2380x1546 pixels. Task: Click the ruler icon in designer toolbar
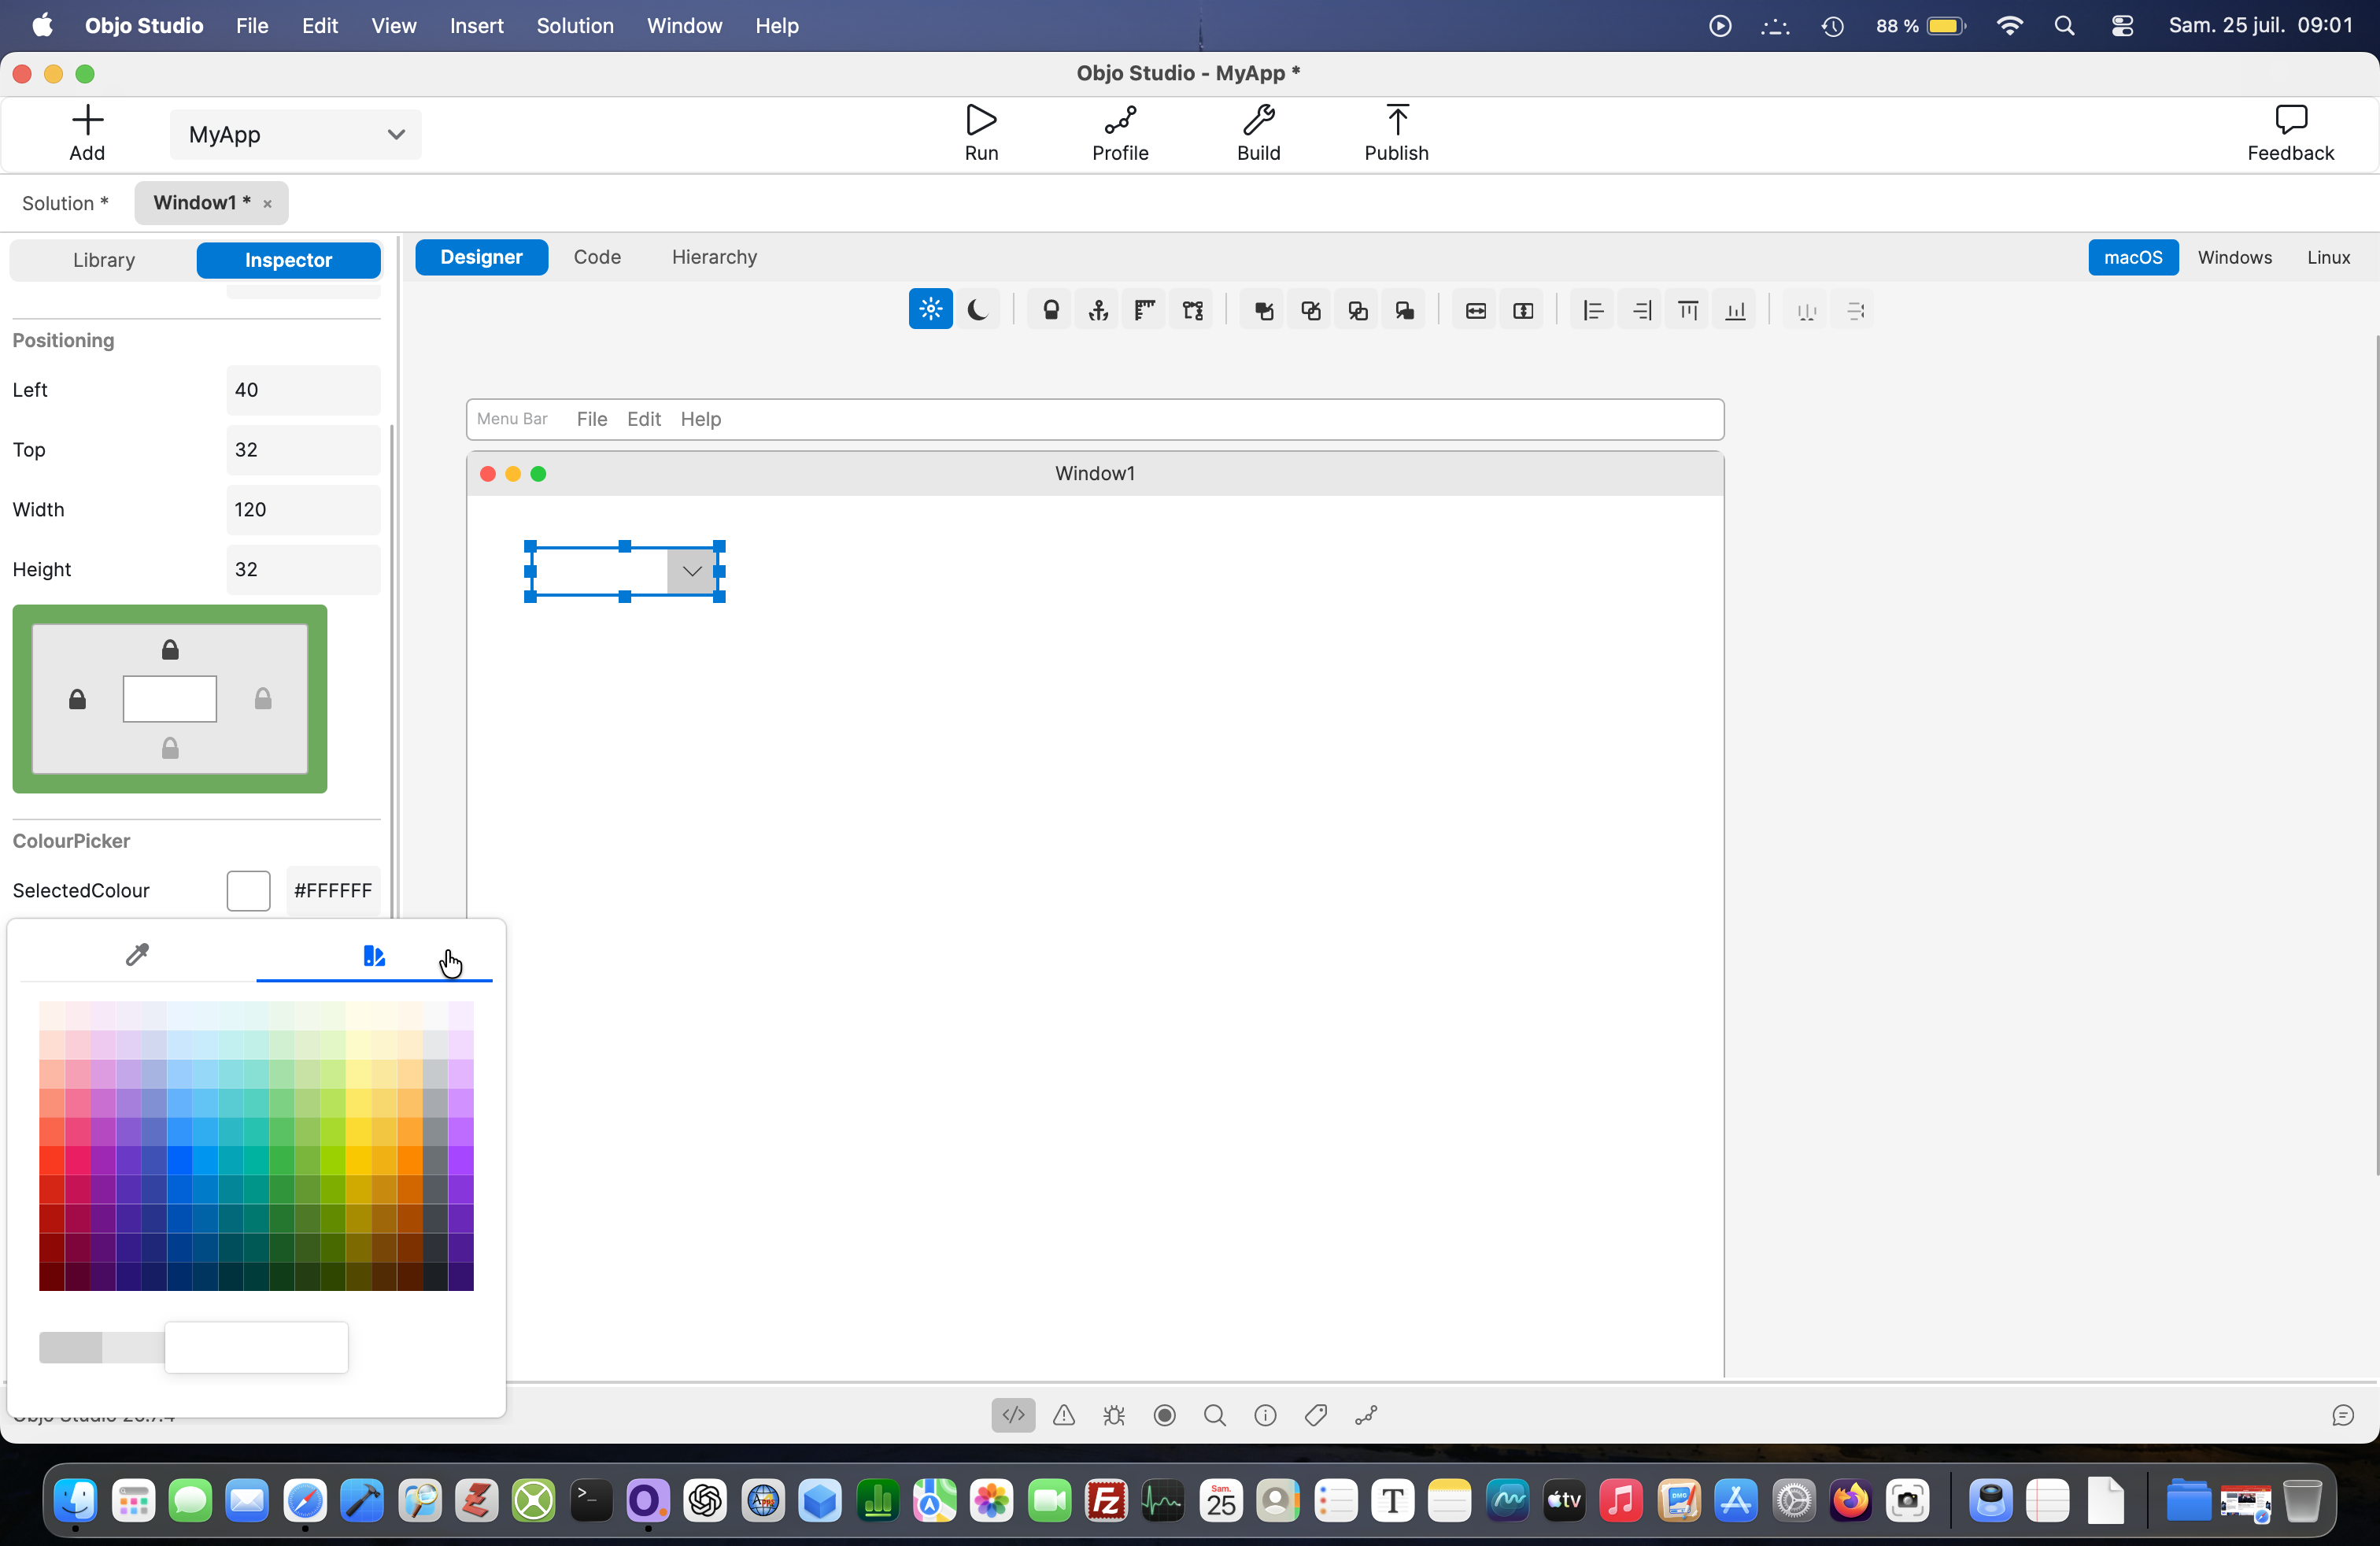pos(1145,310)
